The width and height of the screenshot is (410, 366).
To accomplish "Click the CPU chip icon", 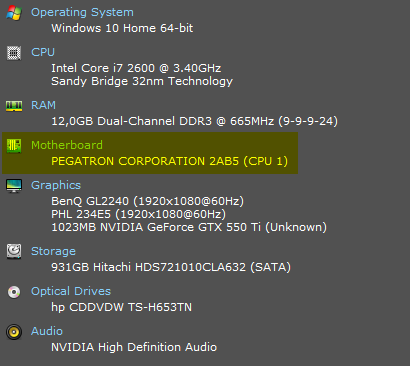I will coord(14,53).
